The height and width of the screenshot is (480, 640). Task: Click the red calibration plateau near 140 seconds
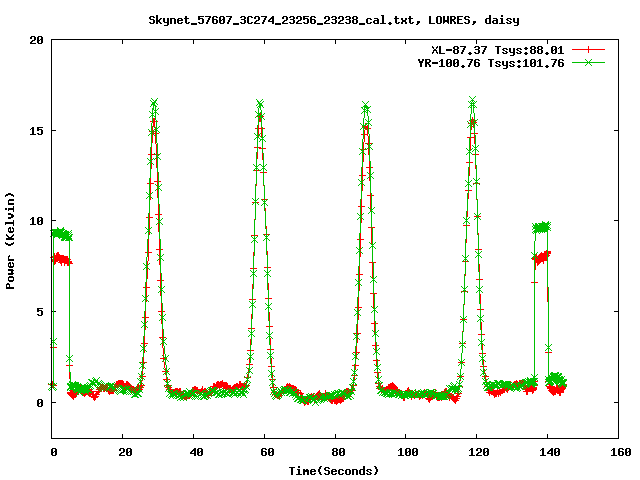(542, 257)
